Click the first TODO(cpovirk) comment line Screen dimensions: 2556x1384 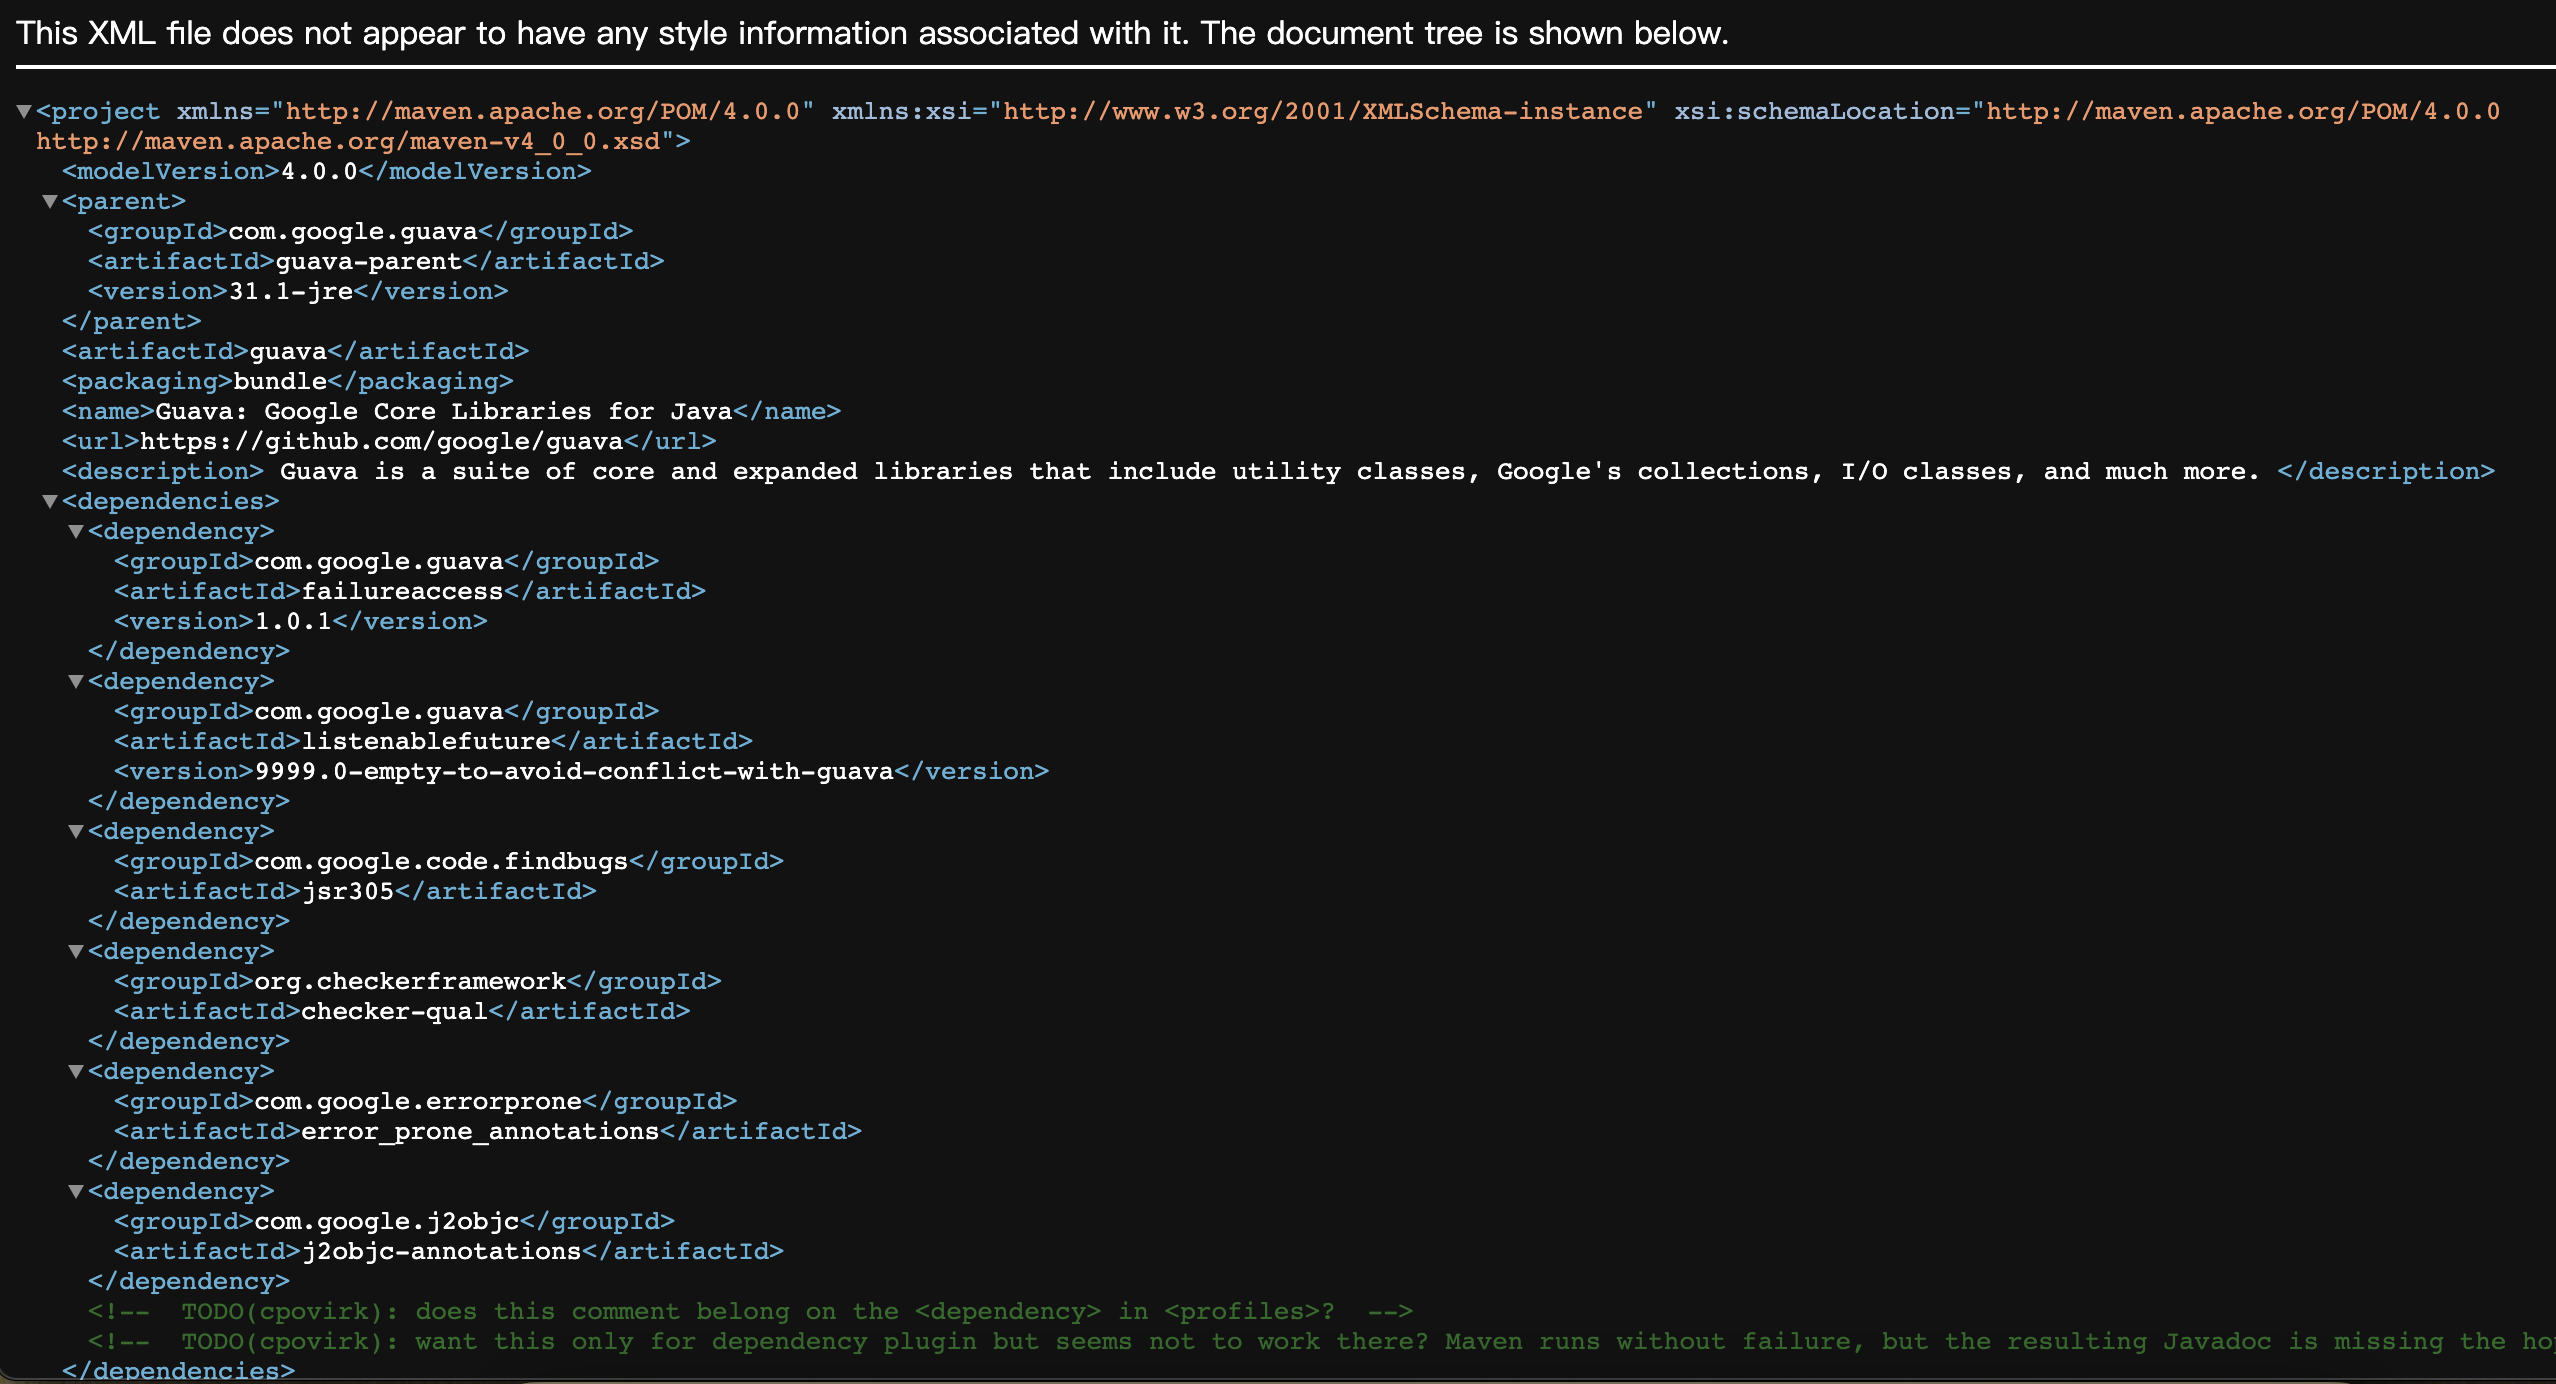[x=750, y=1311]
